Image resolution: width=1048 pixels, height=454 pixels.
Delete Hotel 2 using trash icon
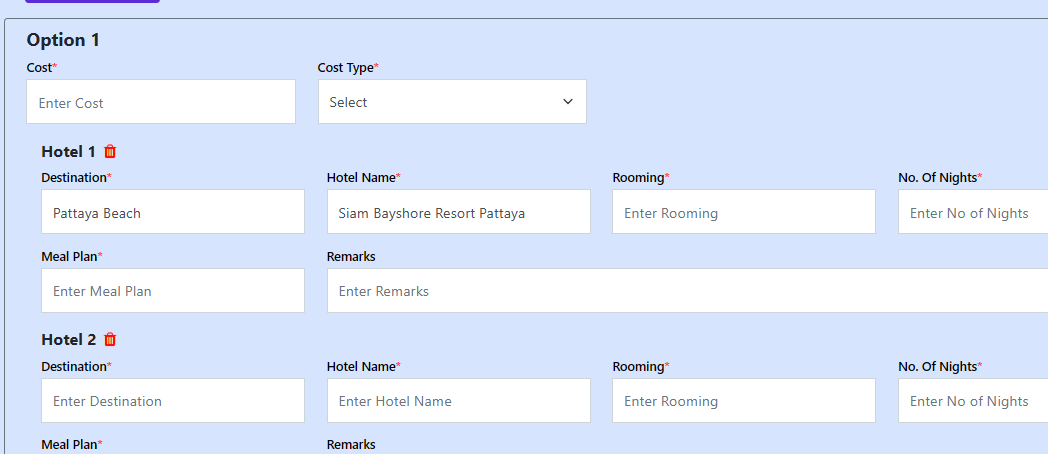tap(110, 340)
